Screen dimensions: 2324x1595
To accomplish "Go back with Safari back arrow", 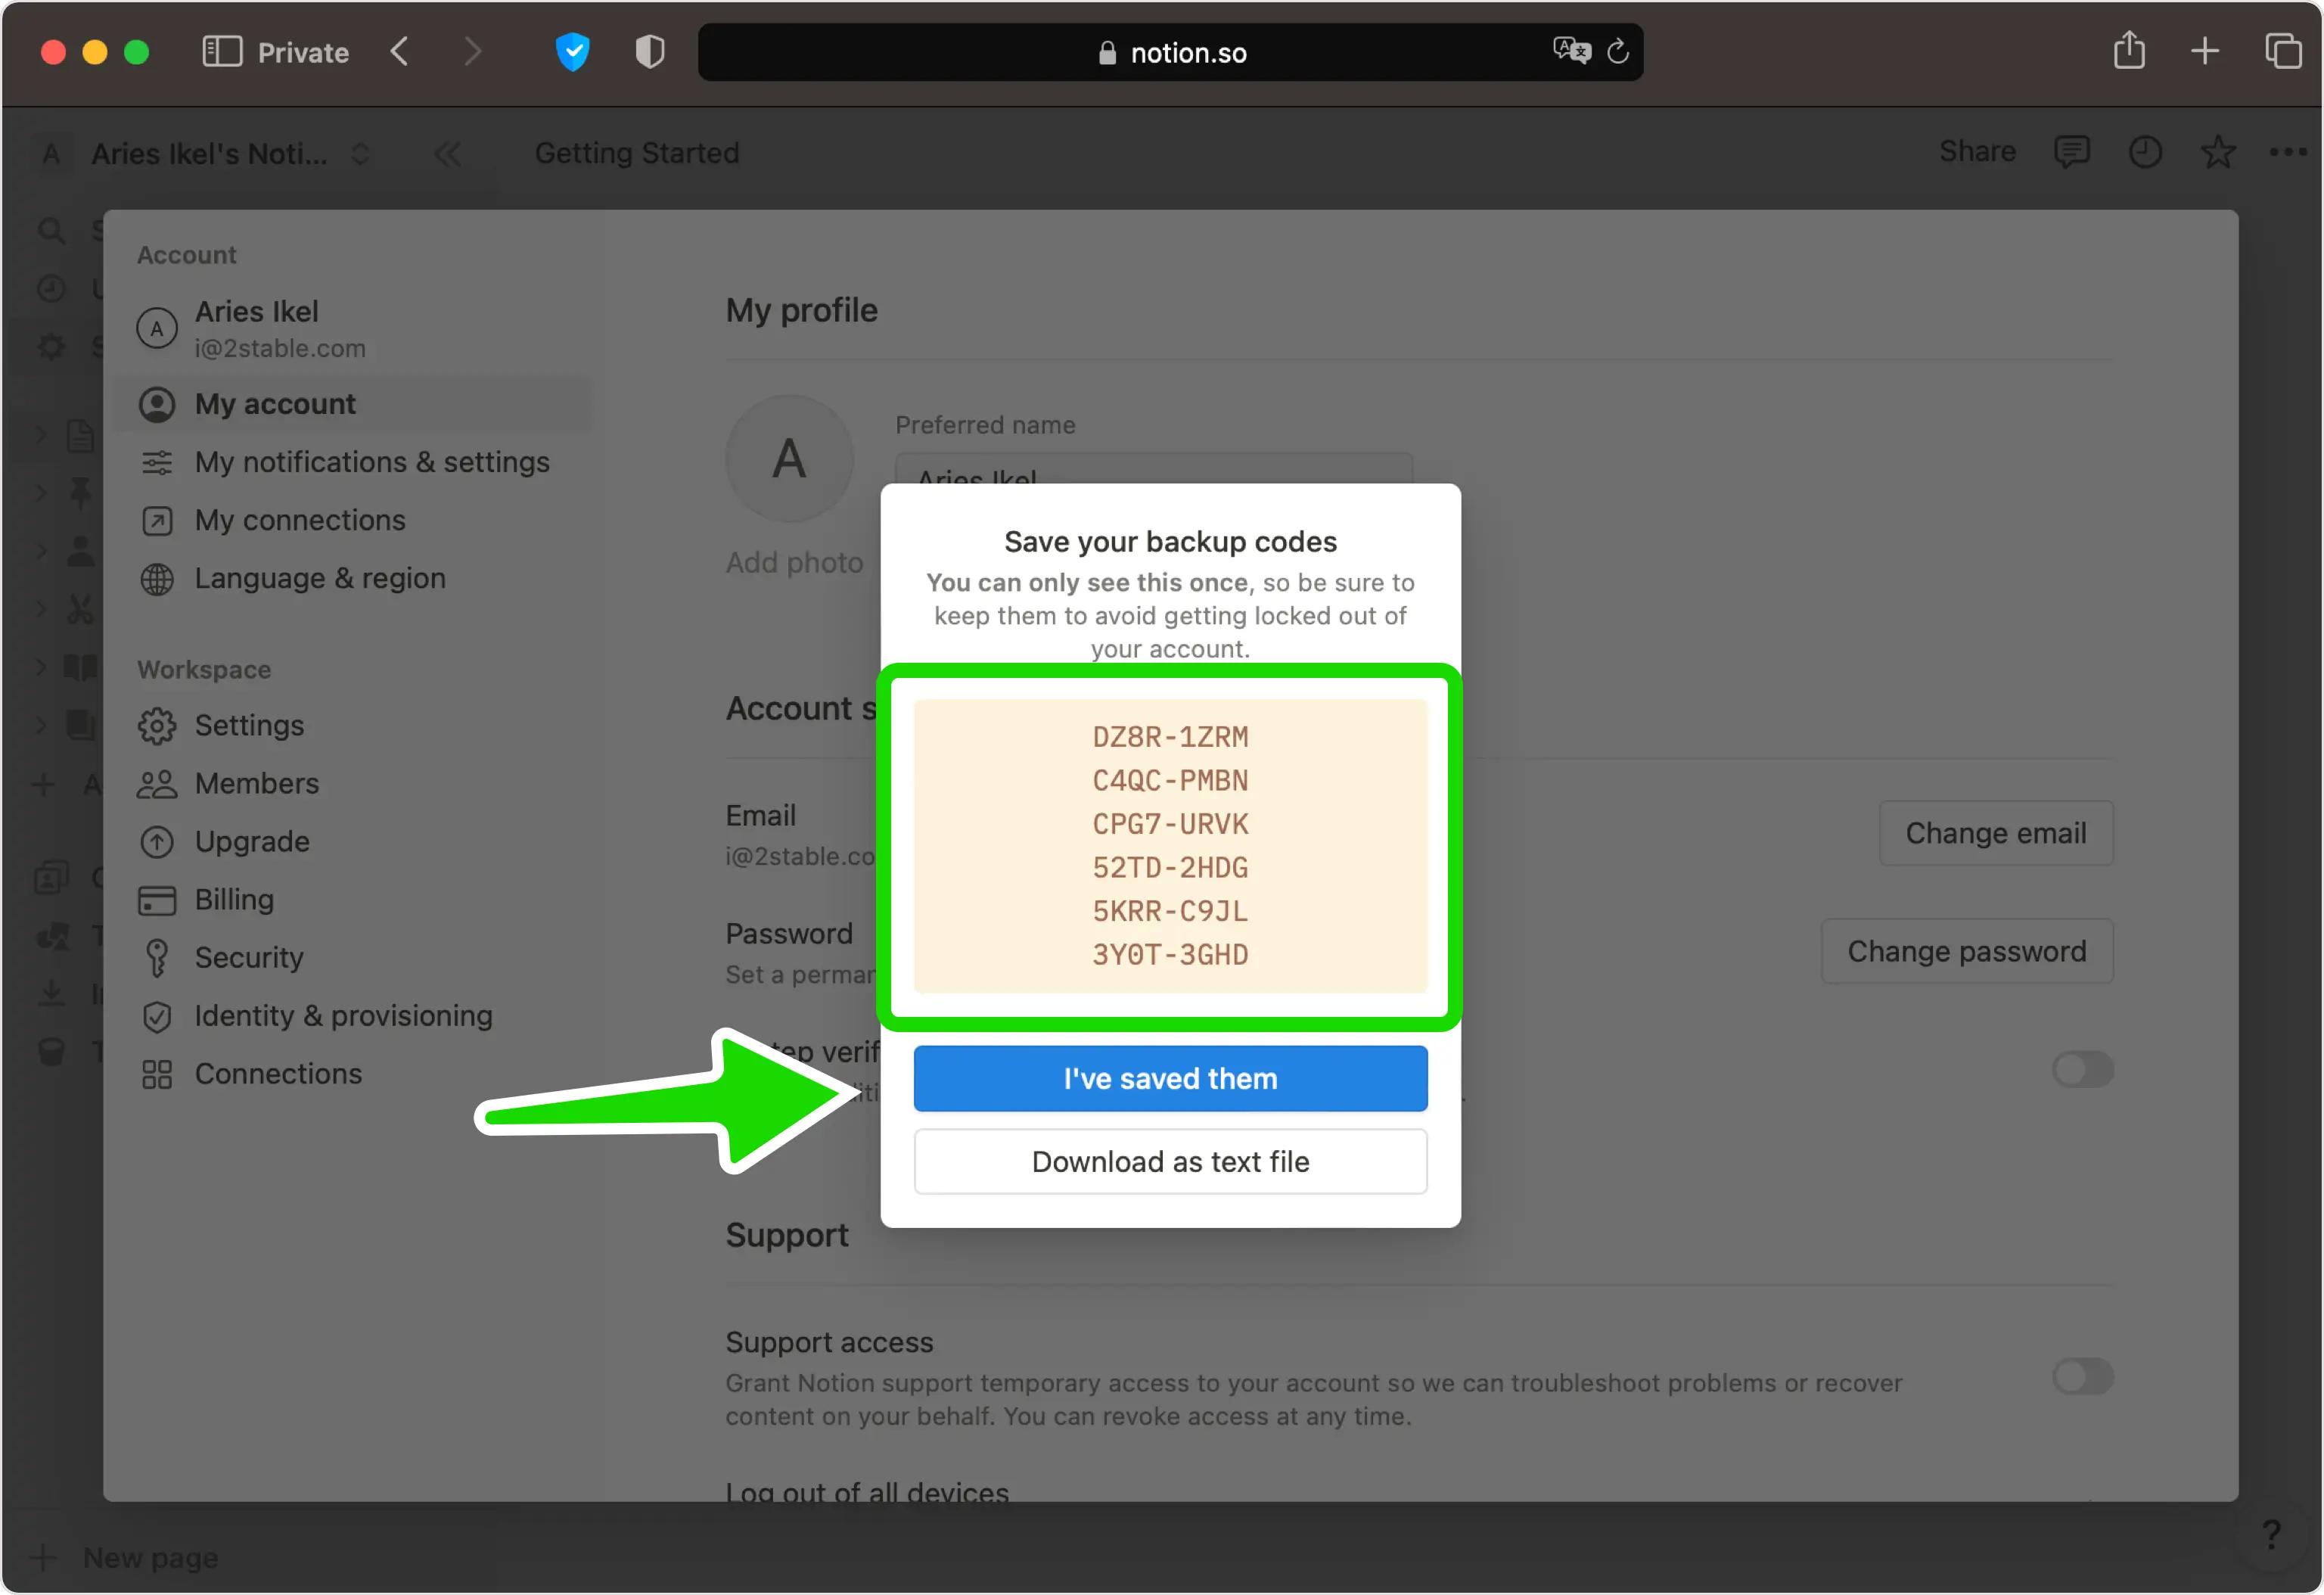I will tap(399, 51).
